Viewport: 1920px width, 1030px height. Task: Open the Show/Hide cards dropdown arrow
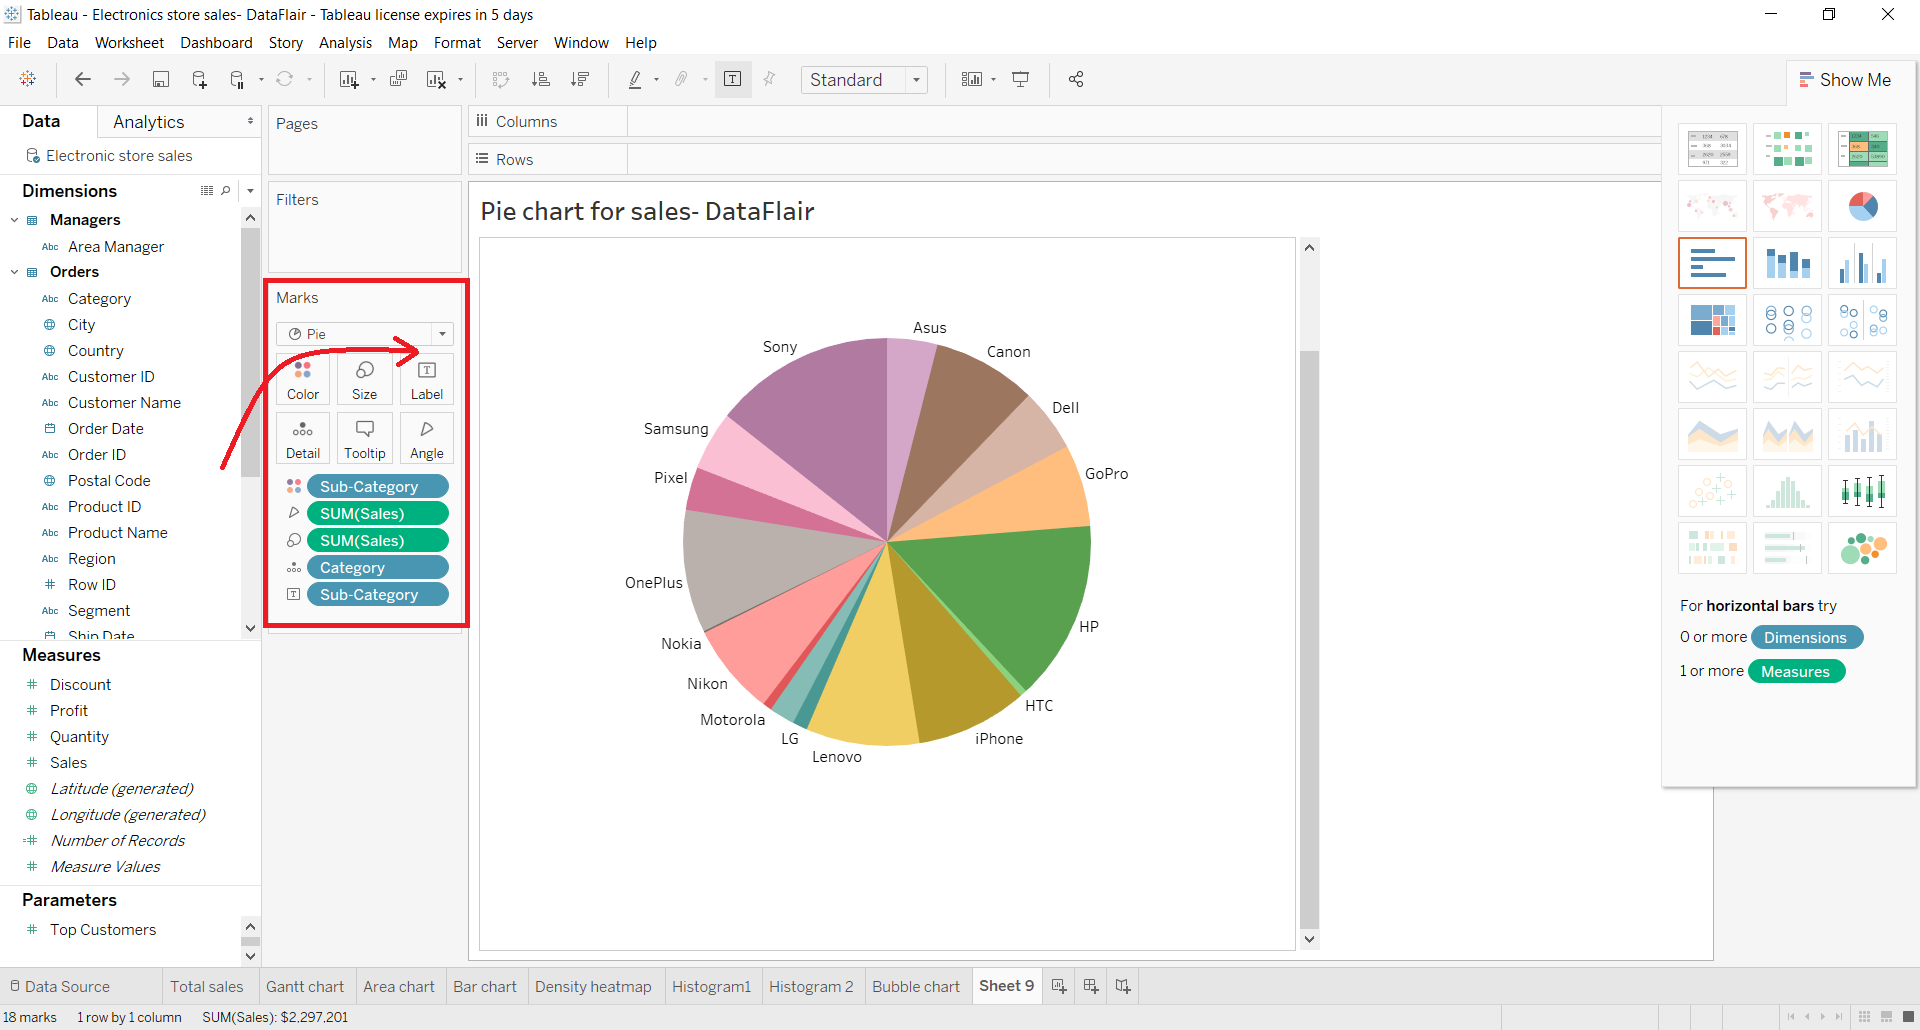pyautogui.click(x=993, y=80)
